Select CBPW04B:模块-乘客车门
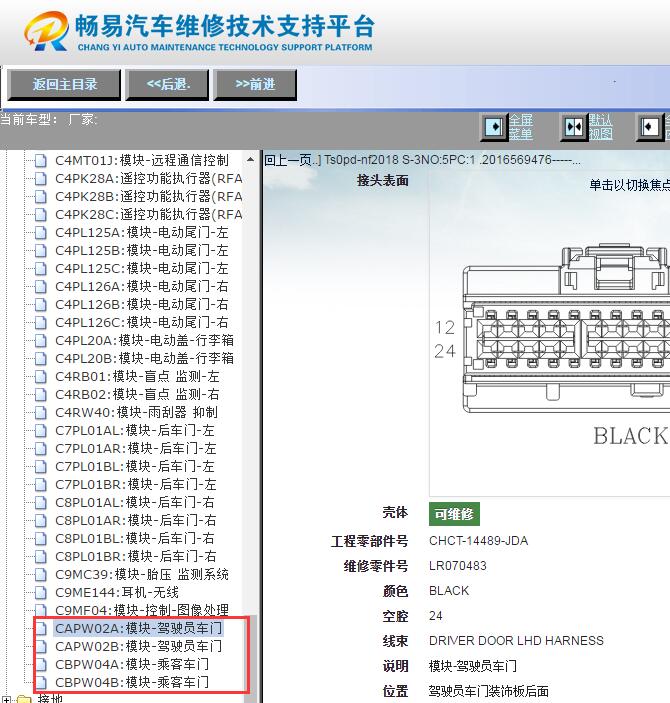Screen dimensions: 670x703 [132, 682]
